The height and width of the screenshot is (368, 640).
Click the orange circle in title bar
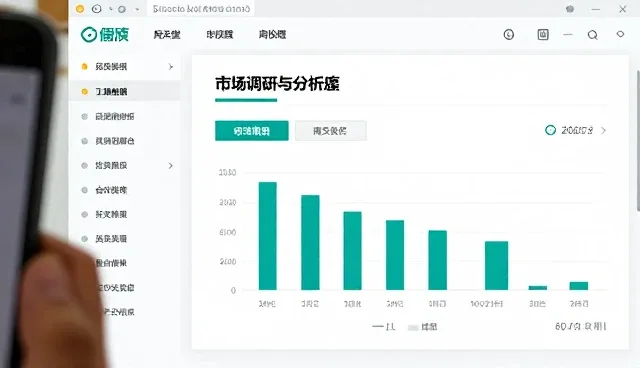click(x=80, y=9)
